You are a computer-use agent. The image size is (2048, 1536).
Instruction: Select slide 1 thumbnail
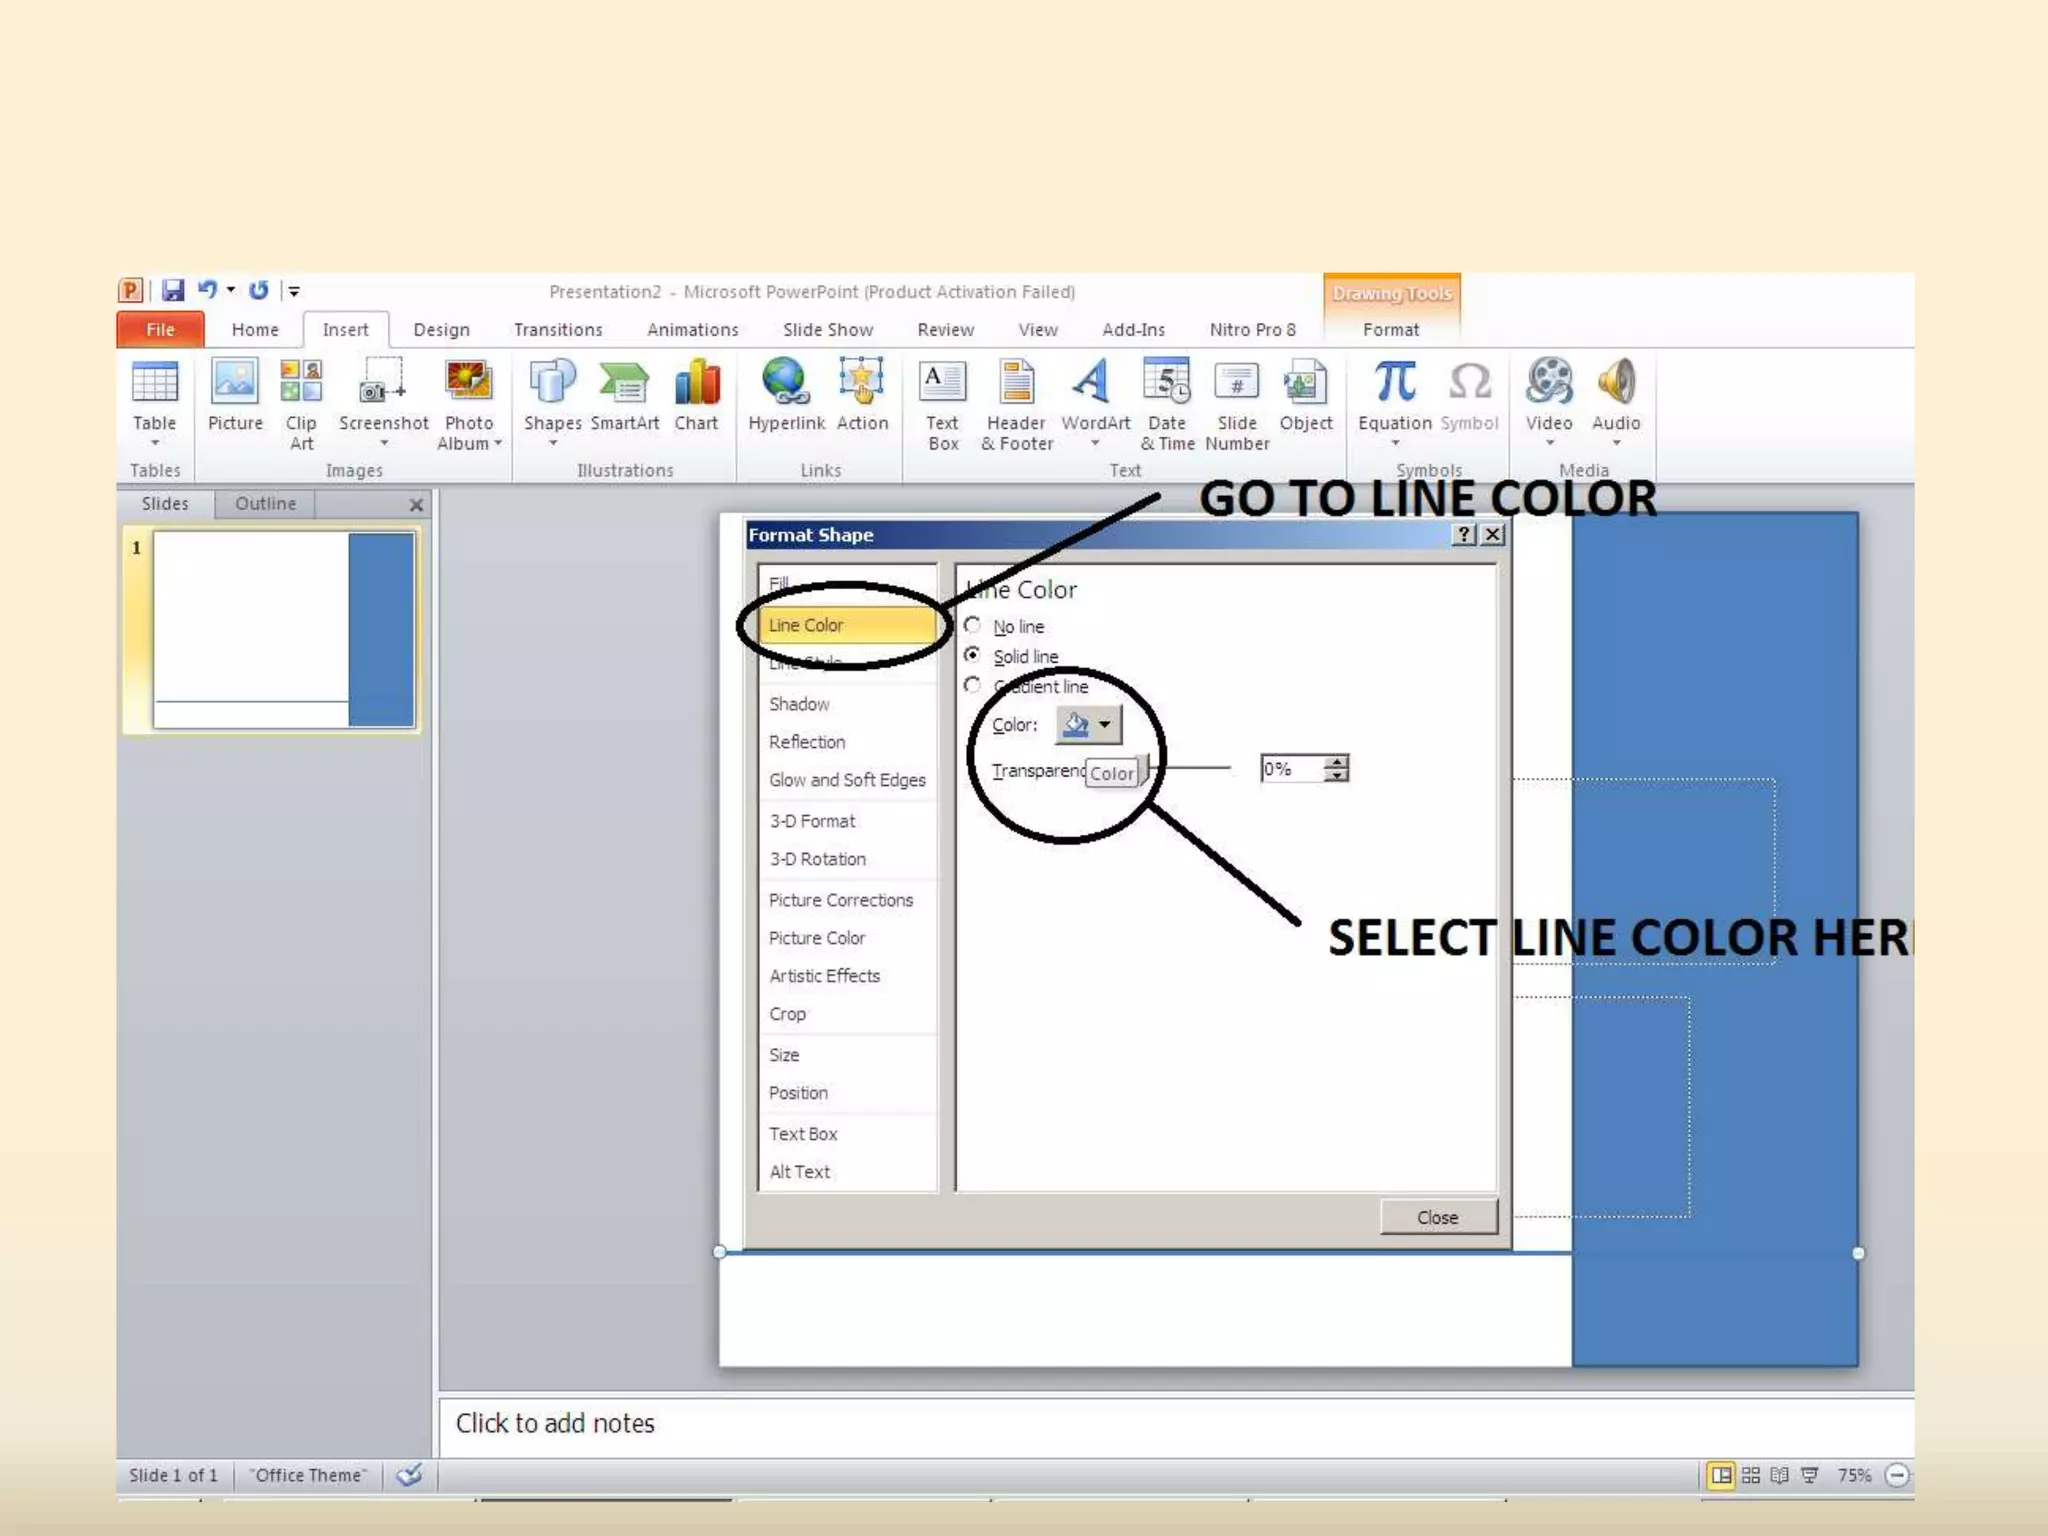[284, 630]
